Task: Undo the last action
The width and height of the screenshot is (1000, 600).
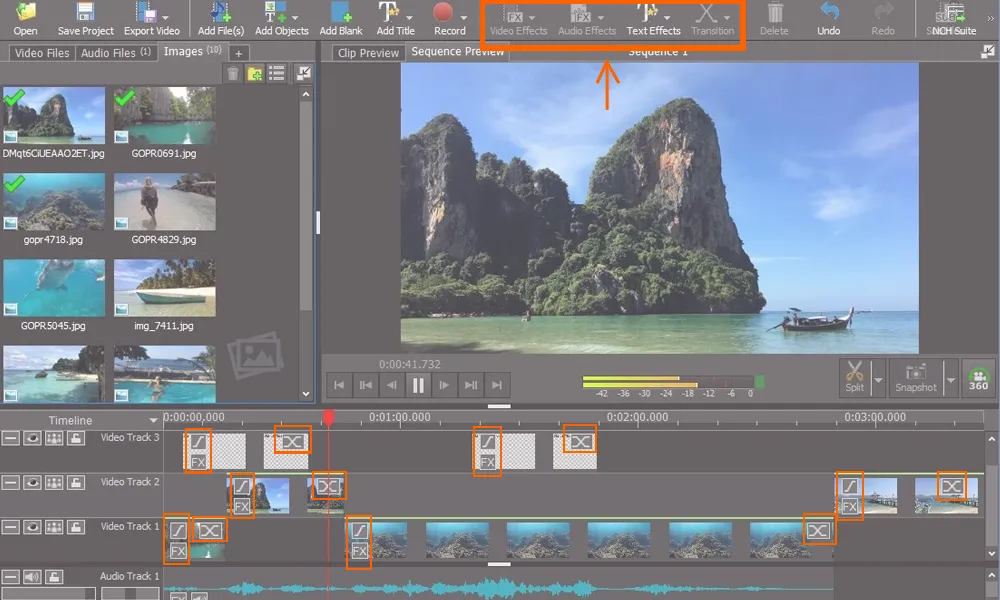Action: click(x=828, y=18)
